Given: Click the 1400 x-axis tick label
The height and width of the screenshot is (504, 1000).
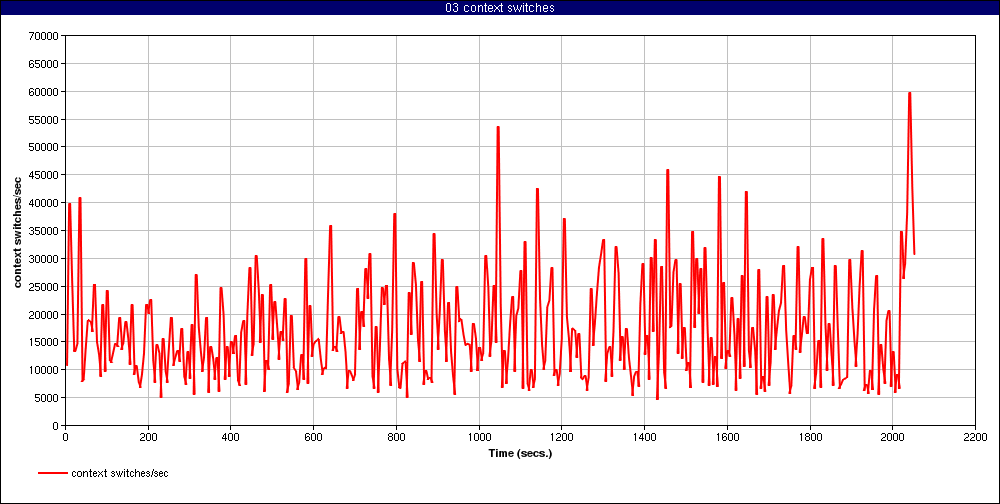Looking at the screenshot, I should coord(644,437).
